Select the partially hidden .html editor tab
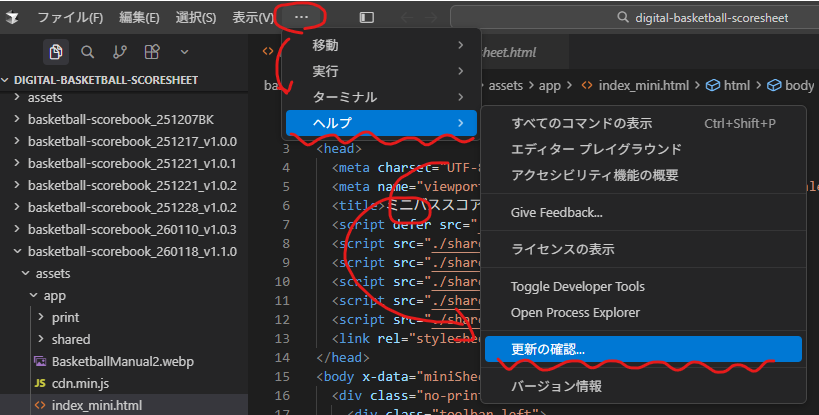Screen dimensions: 819x415 (524, 52)
